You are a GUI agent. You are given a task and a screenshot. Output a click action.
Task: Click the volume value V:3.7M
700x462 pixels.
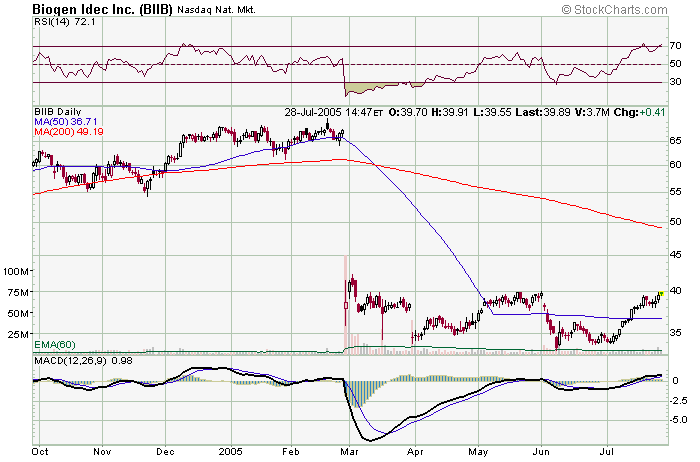click(592, 112)
